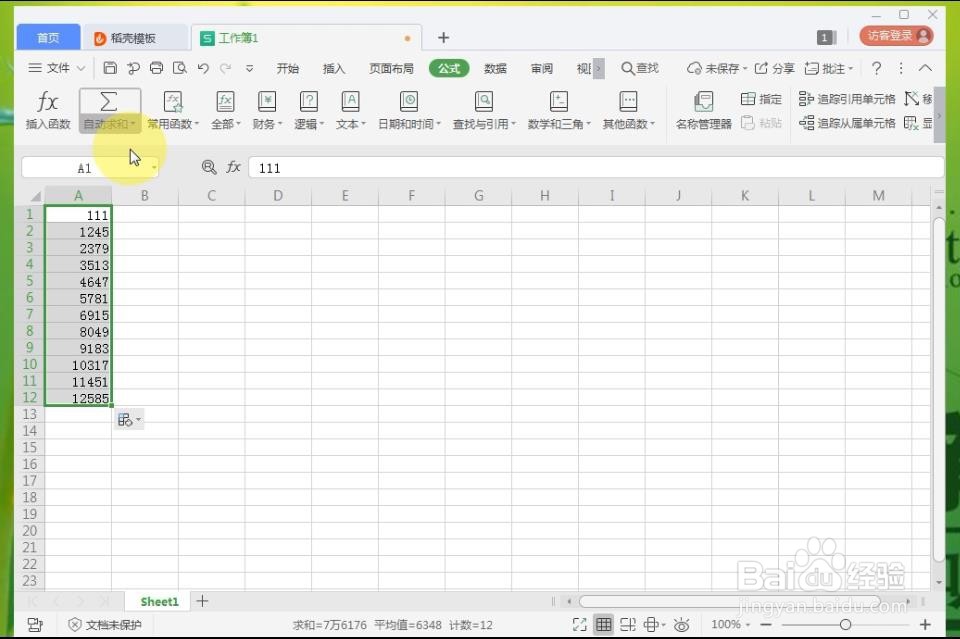The height and width of the screenshot is (639, 960).
Task: Open the 名称管理器 (Name Manager)
Action: coord(703,108)
